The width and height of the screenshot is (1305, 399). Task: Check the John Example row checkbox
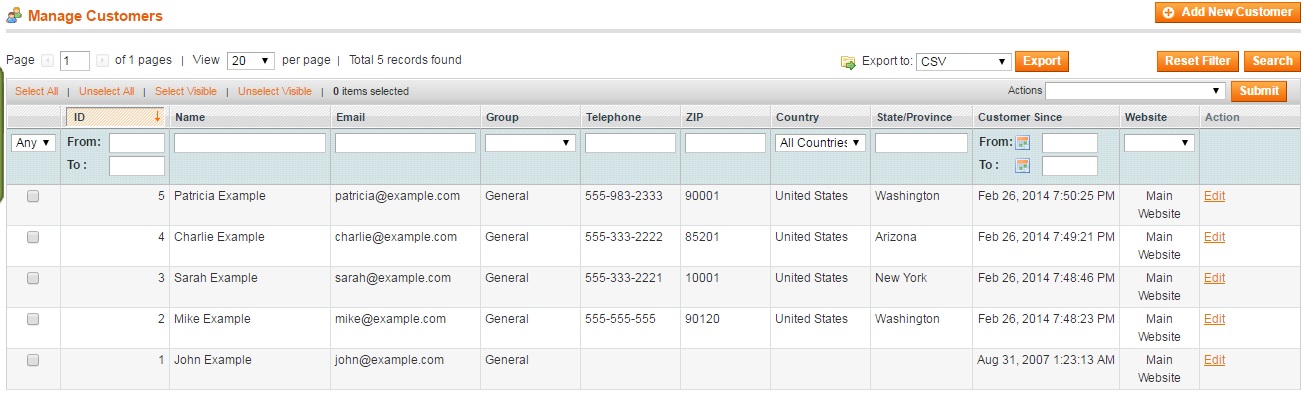coord(33,360)
